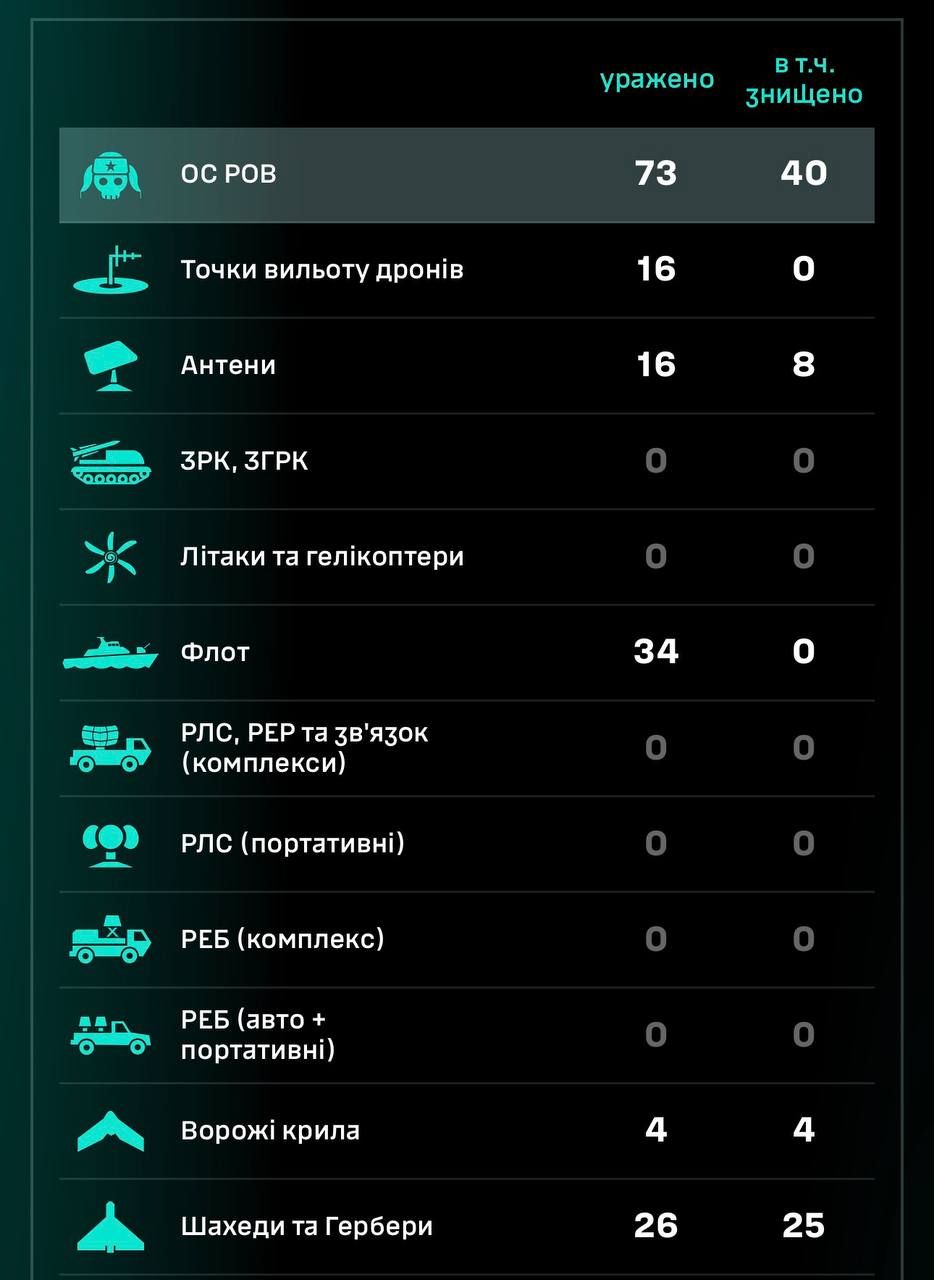Click the radar truck РЛС, РЕР icon
The height and width of the screenshot is (1280, 934).
(110, 748)
